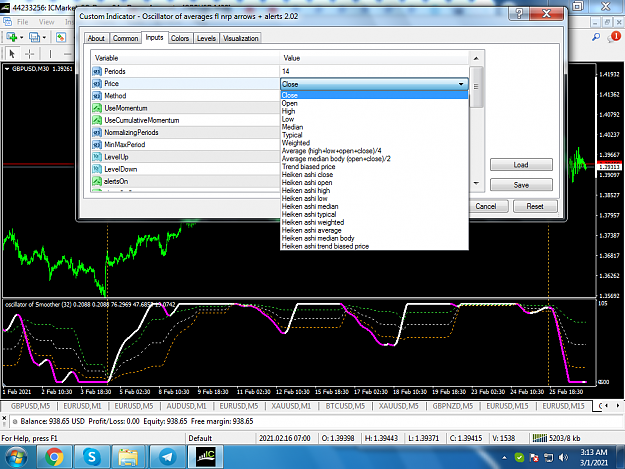Switch to the Colors tab
Image resolution: width=625 pixels, height=469 pixels.
[x=180, y=38]
